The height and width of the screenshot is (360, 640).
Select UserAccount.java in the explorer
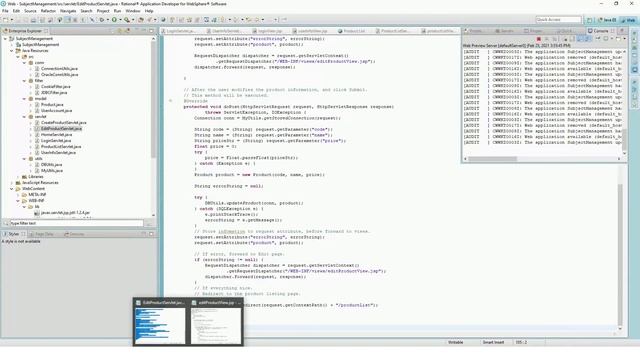pyautogui.click(x=56, y=111)
